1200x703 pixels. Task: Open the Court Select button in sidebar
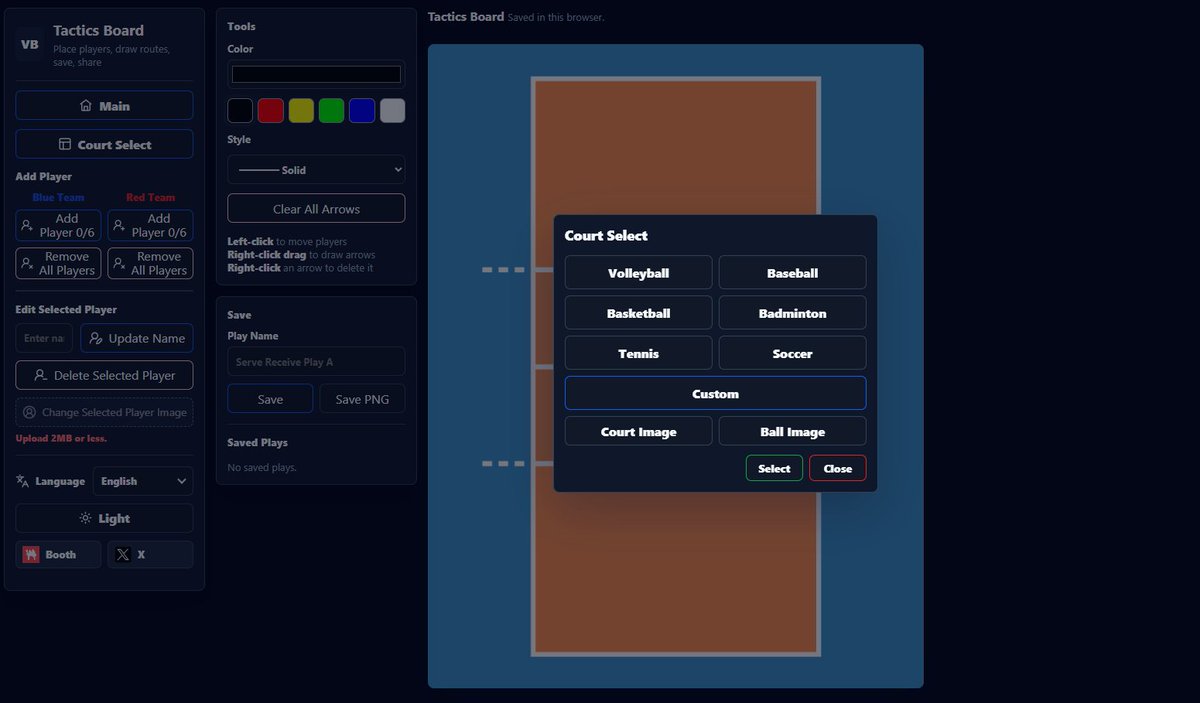point(104,144)
